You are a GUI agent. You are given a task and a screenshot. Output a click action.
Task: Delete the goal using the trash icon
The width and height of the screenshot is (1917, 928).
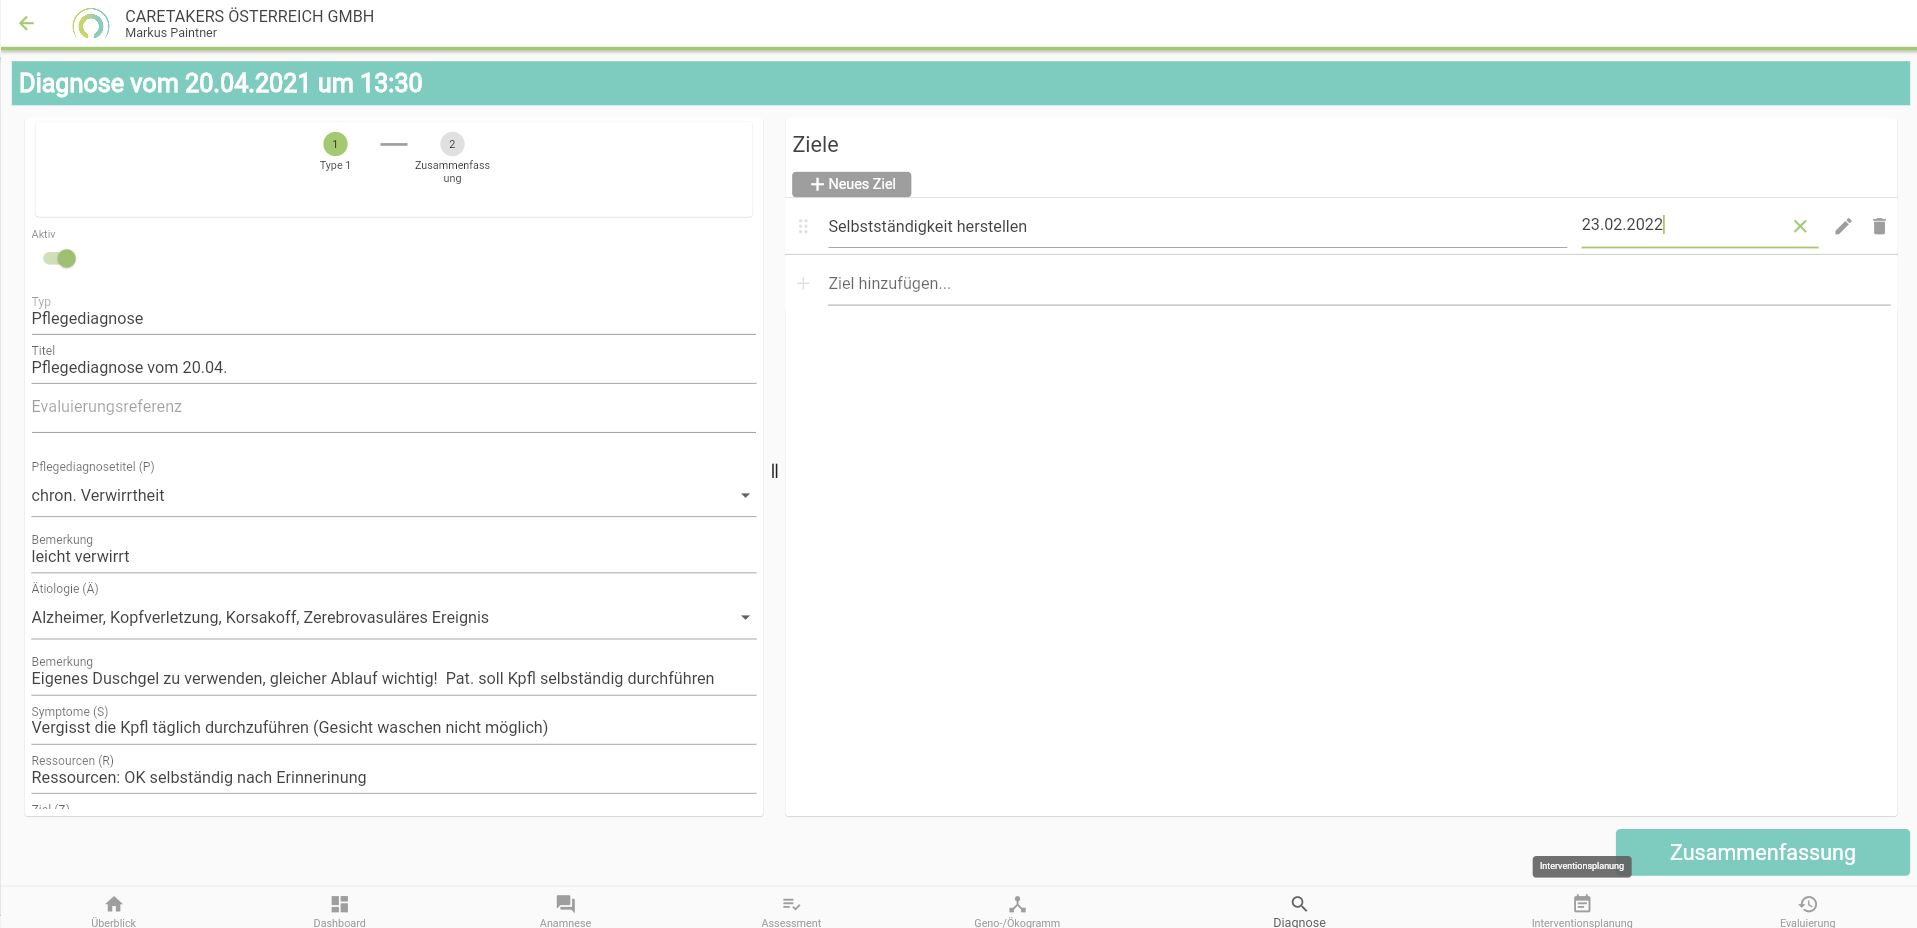point(1879,226)
